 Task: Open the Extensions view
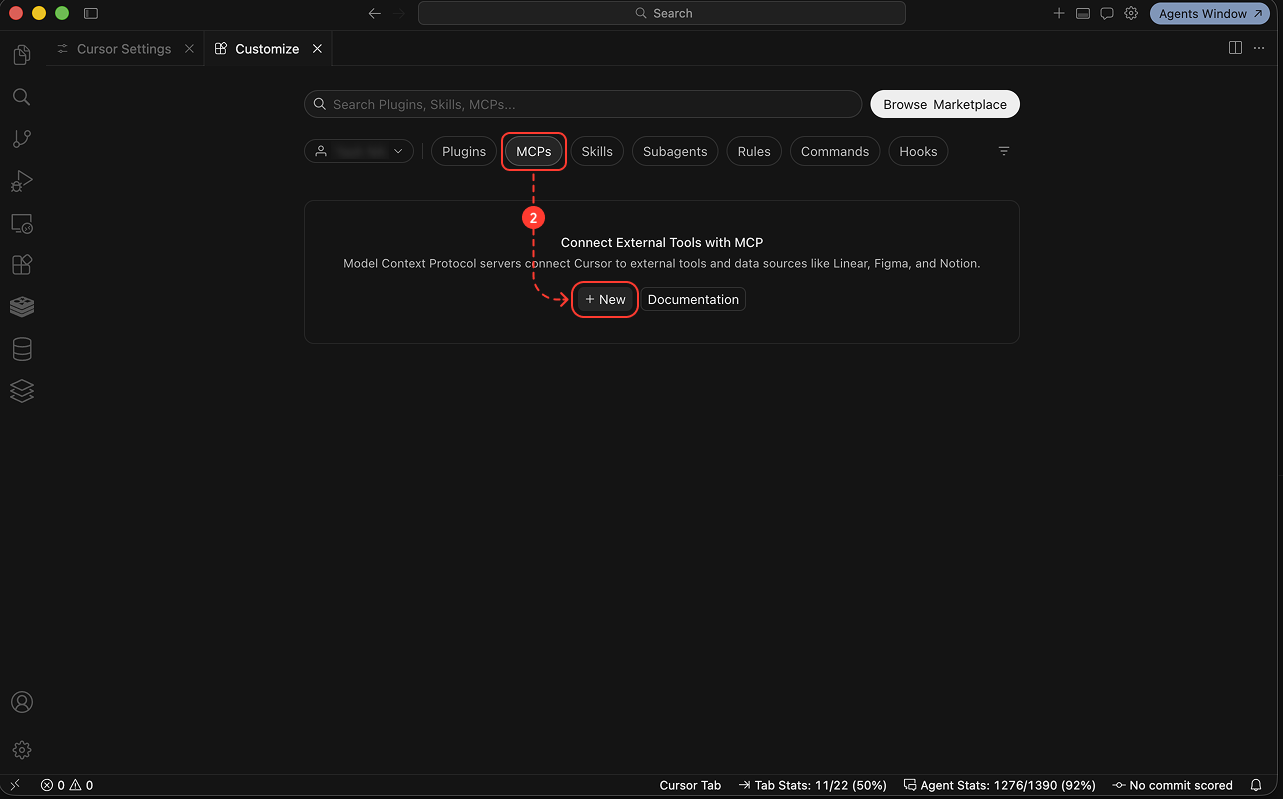(x=22, y=265)
